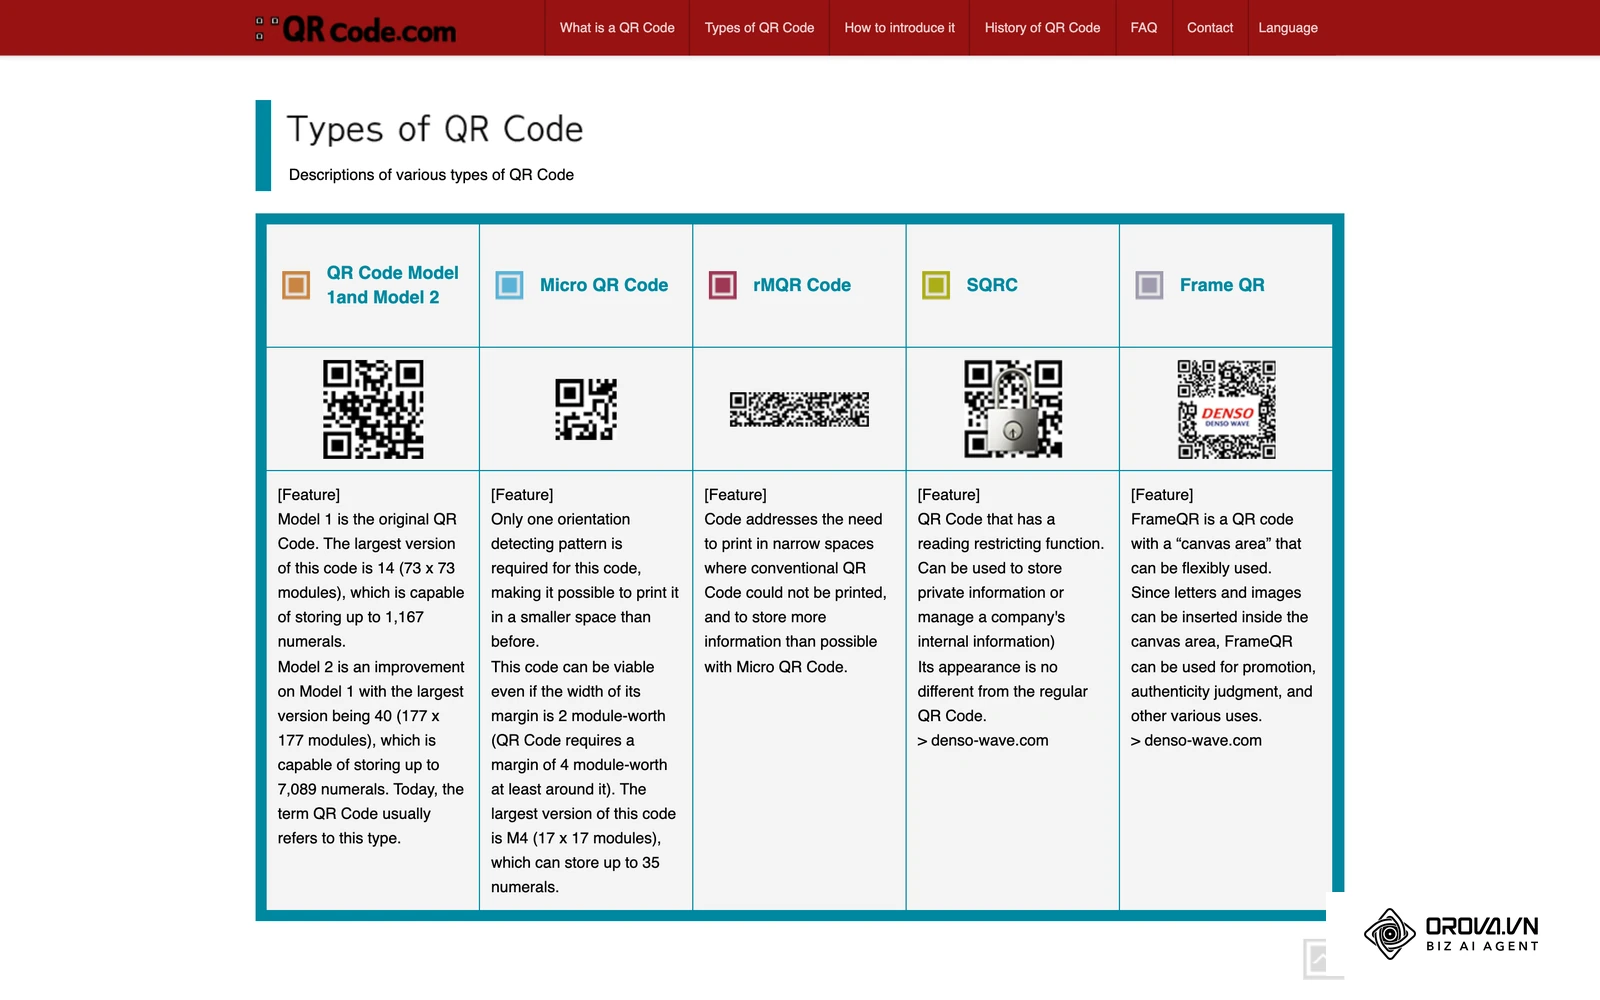Click the Types of QR Code page heading
The height and width of the screenshot is (1000, 1600).
pyautogui.click(x=435, y=129)
